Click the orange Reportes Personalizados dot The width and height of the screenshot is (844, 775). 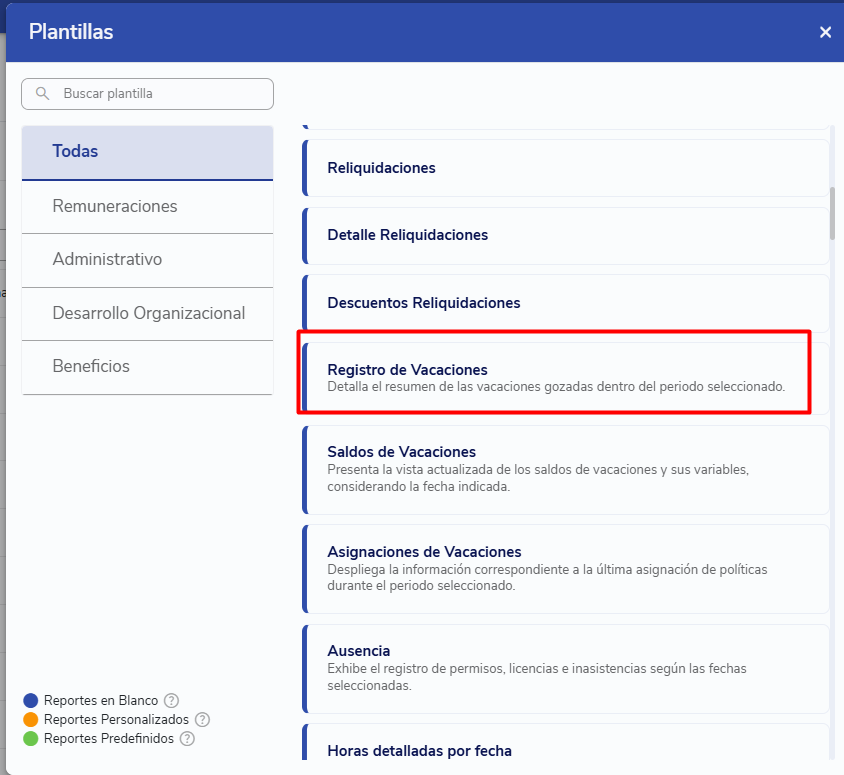pos(31,720)
